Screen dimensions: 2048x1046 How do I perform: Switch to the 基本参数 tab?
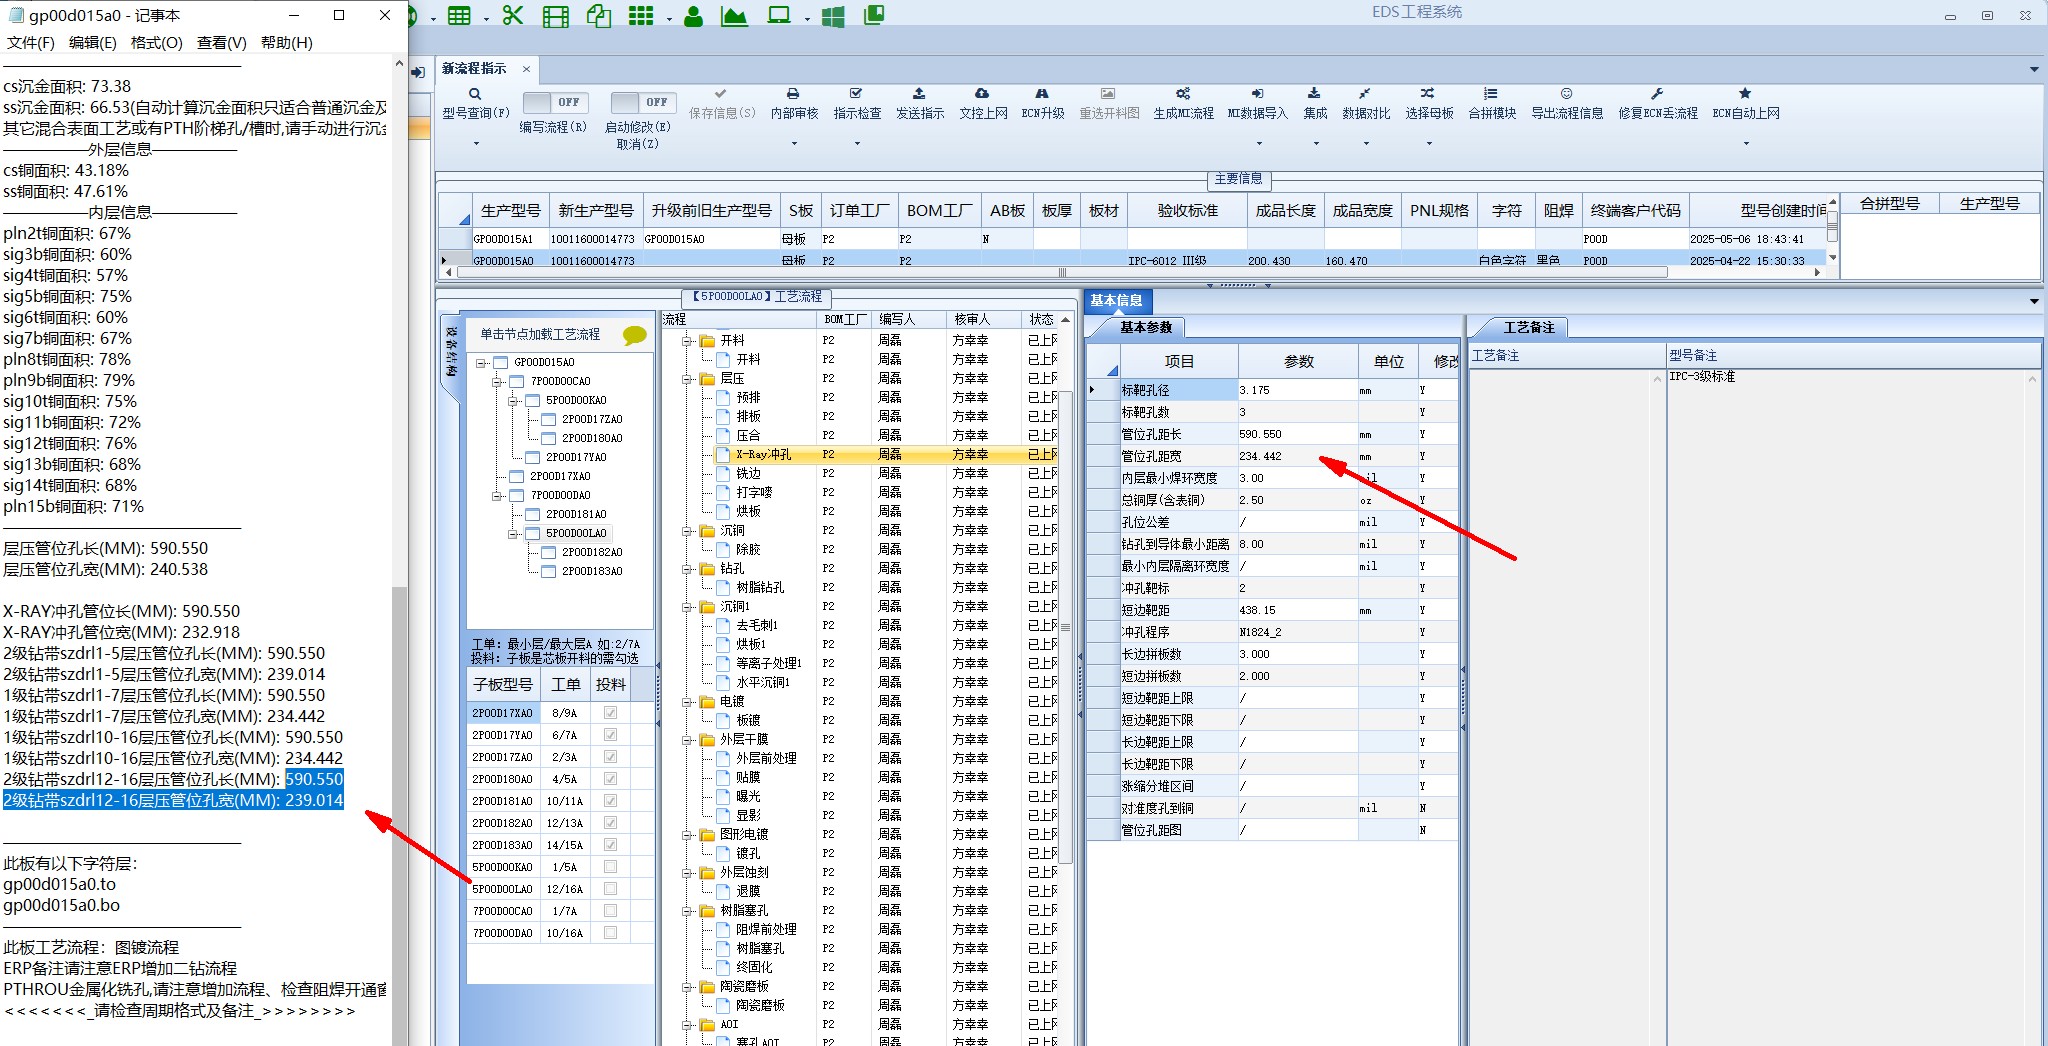[x=1145, y=327]
